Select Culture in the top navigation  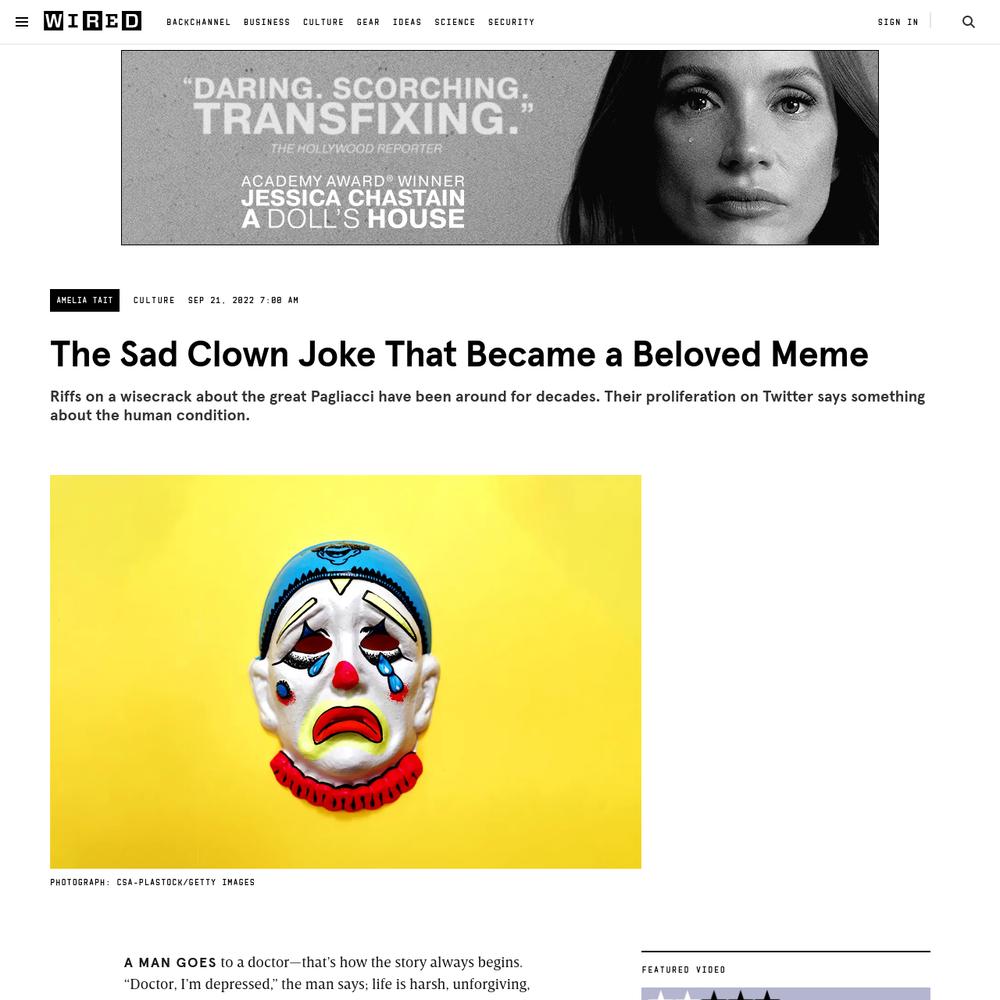click(x=323, y=22)
